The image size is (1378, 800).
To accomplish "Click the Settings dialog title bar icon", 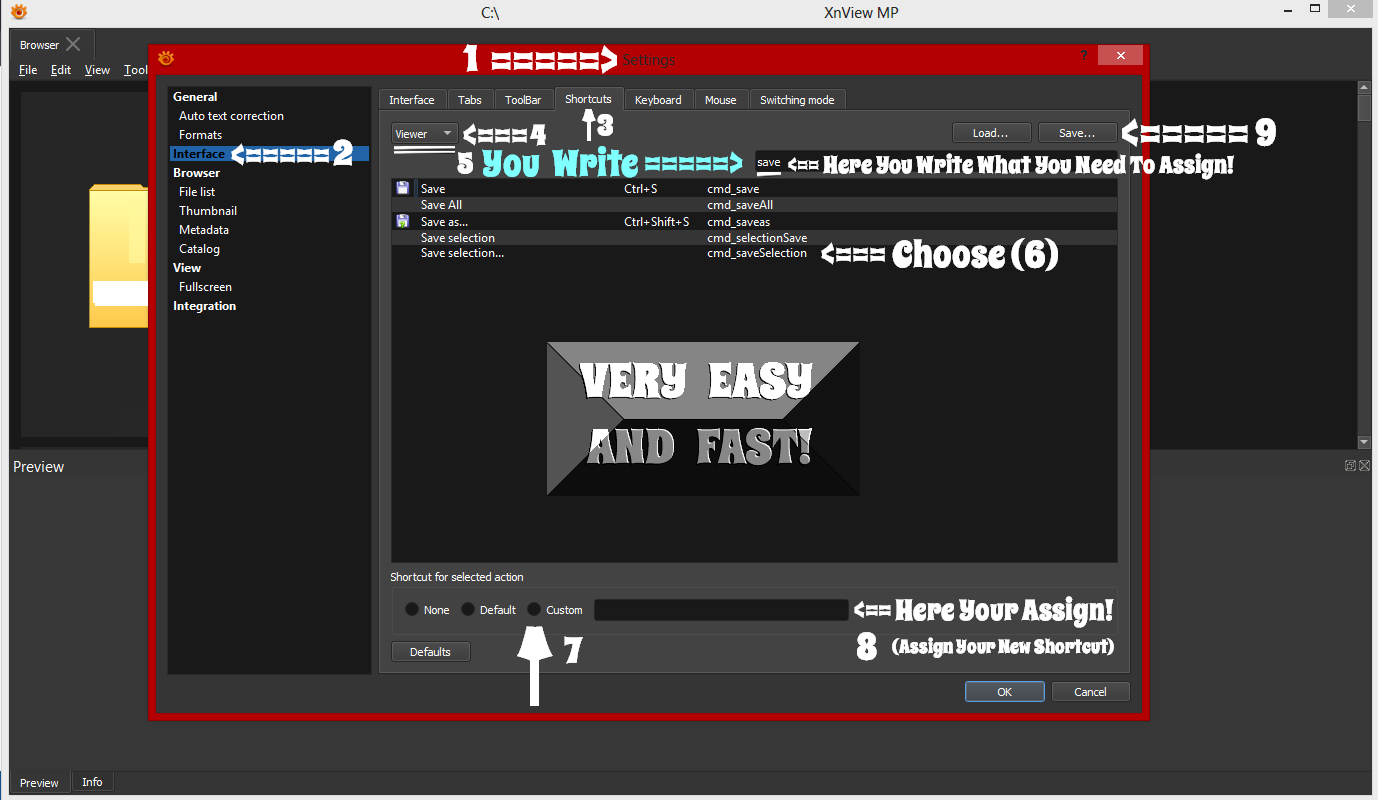I will (166, 58).
